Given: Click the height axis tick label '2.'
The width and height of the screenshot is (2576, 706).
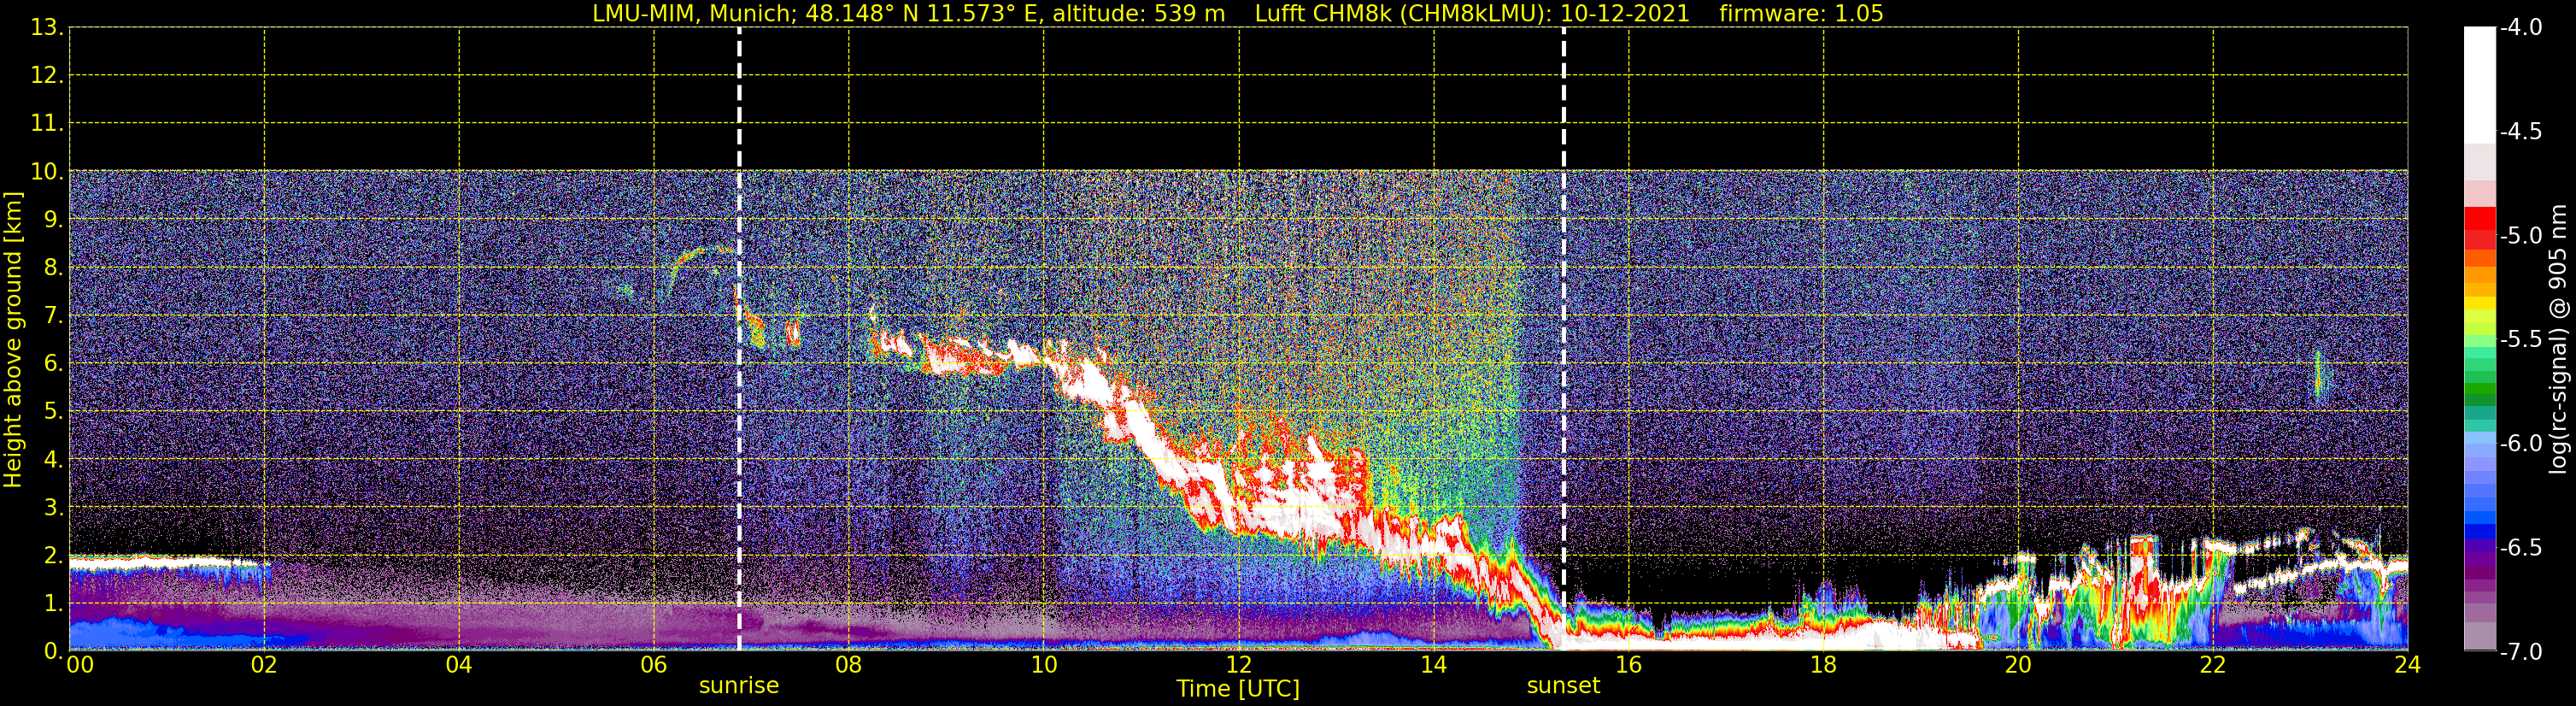Looking at the screenshot, I should [x=53, y=556].
